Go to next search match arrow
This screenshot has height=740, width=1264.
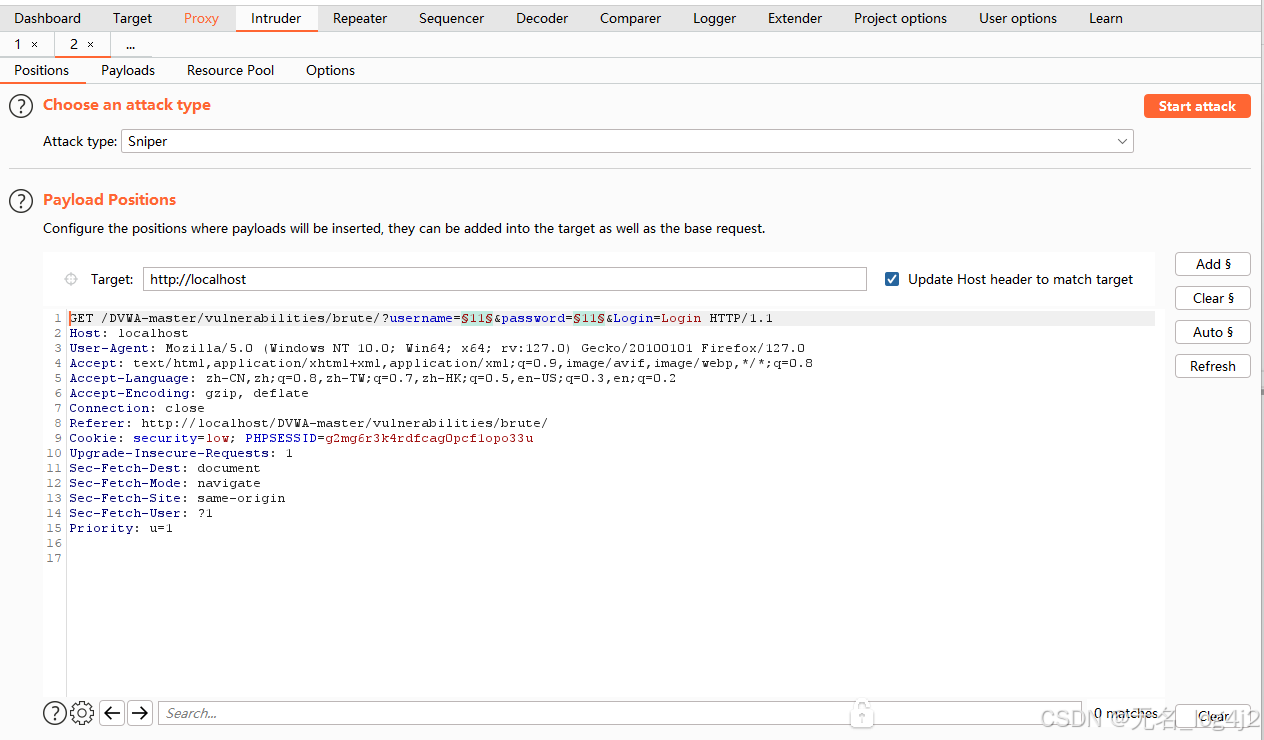[140, 713]
